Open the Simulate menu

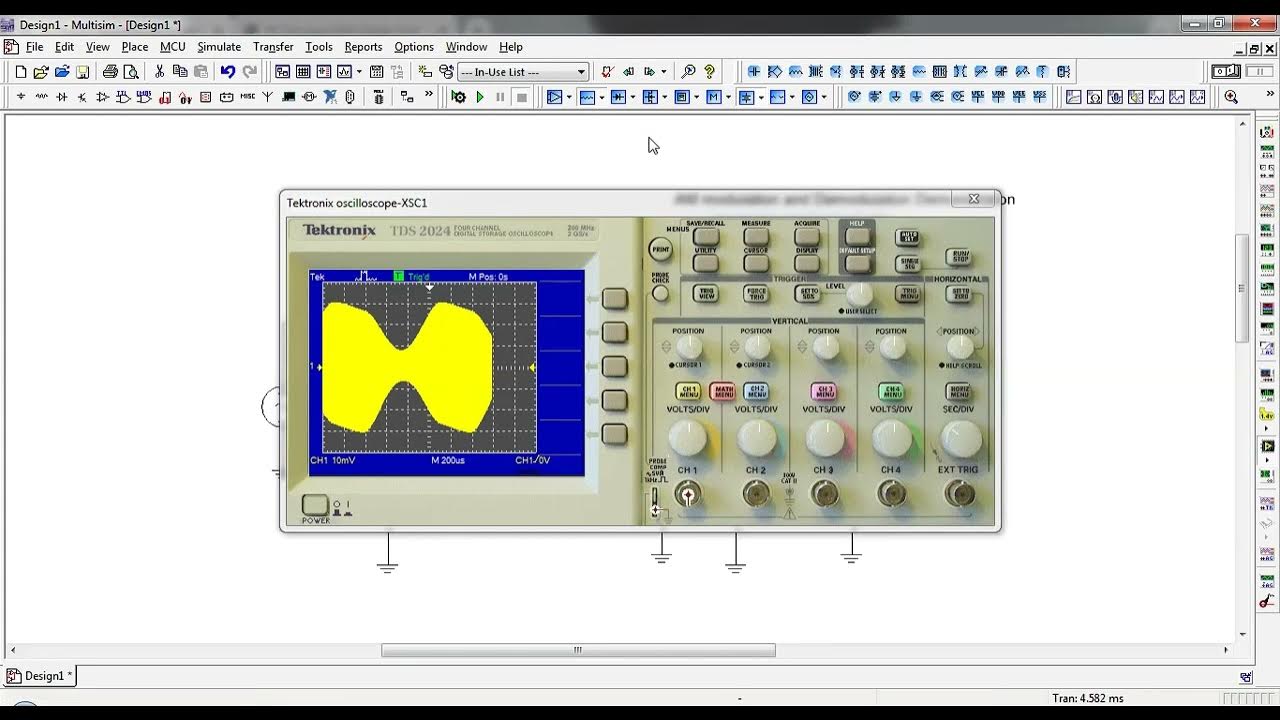point(219,47)
